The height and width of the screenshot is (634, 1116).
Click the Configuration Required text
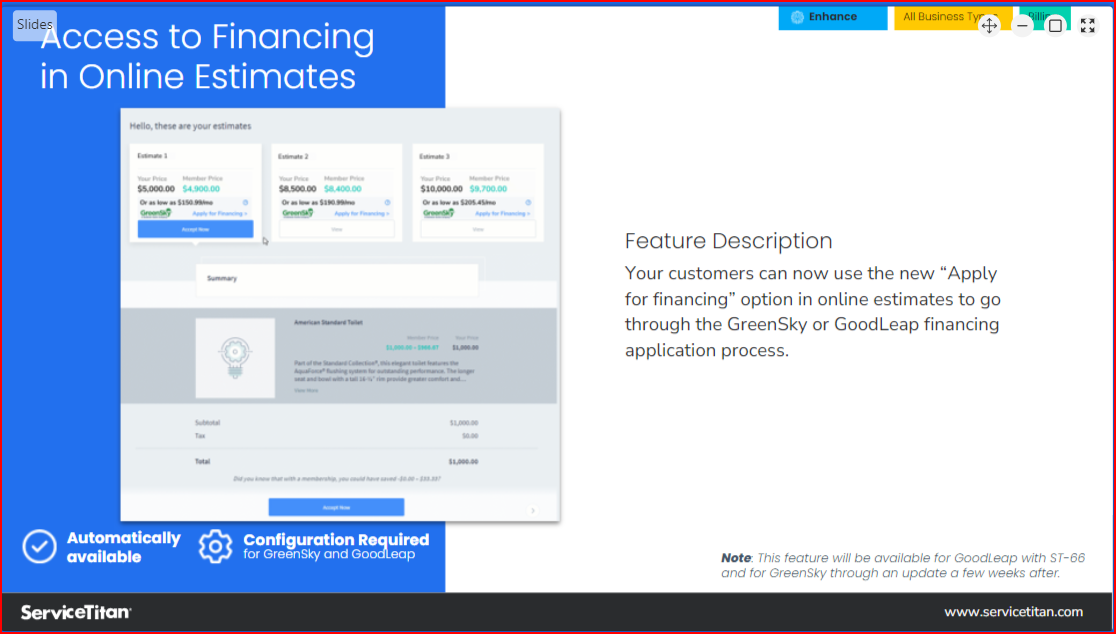click(x=336, y=540)
